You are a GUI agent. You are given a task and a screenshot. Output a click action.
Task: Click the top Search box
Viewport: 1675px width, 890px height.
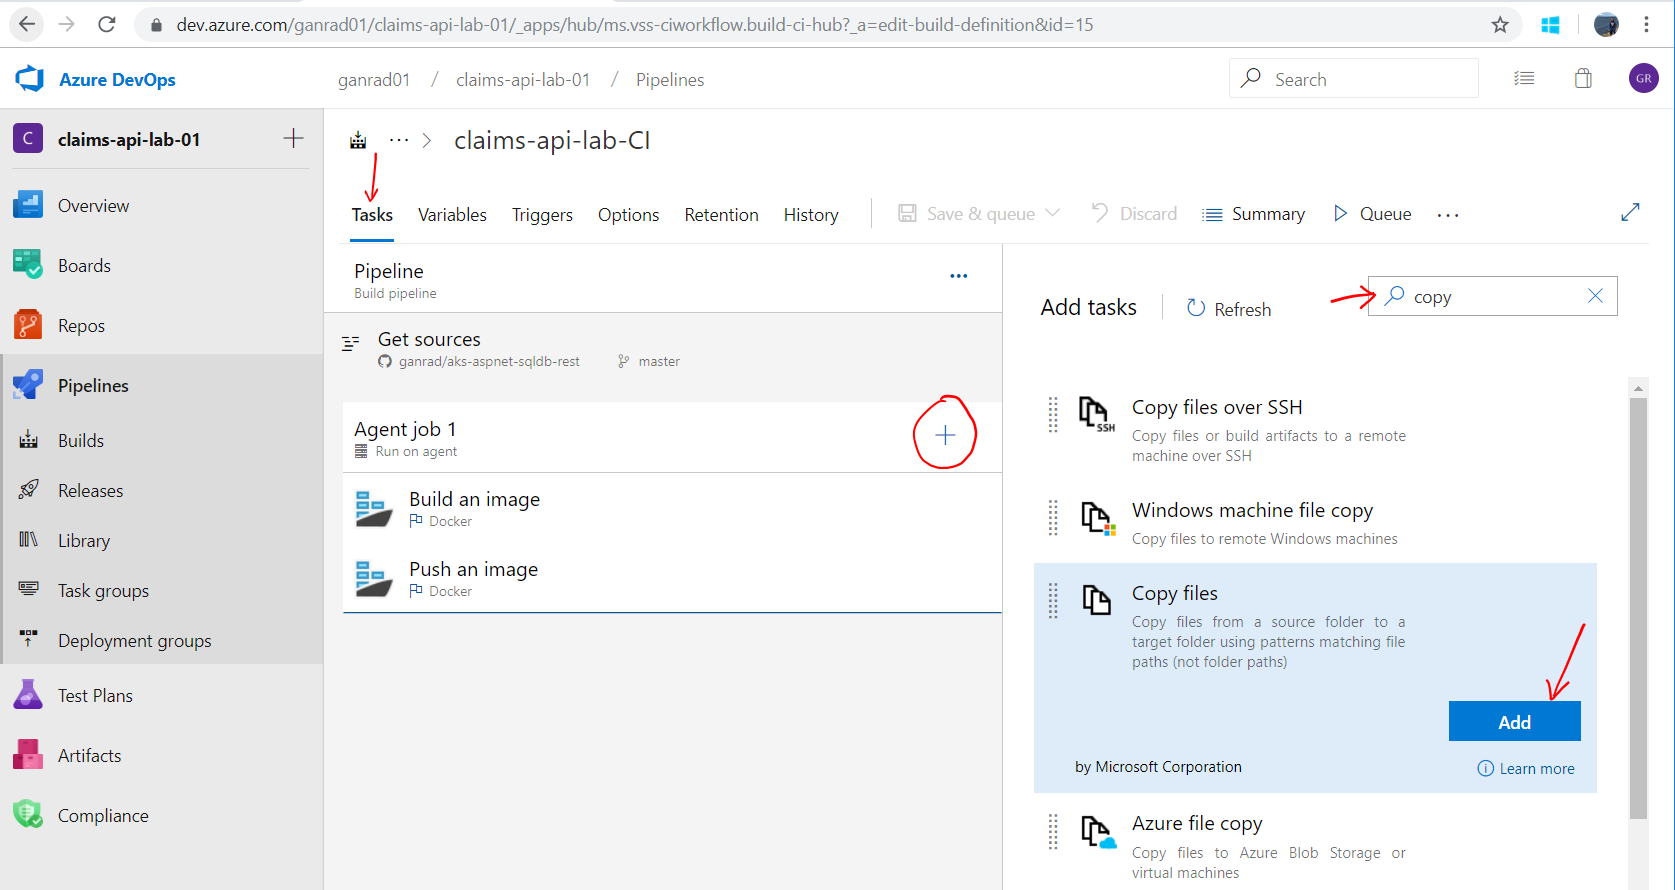click(1353, 78)
